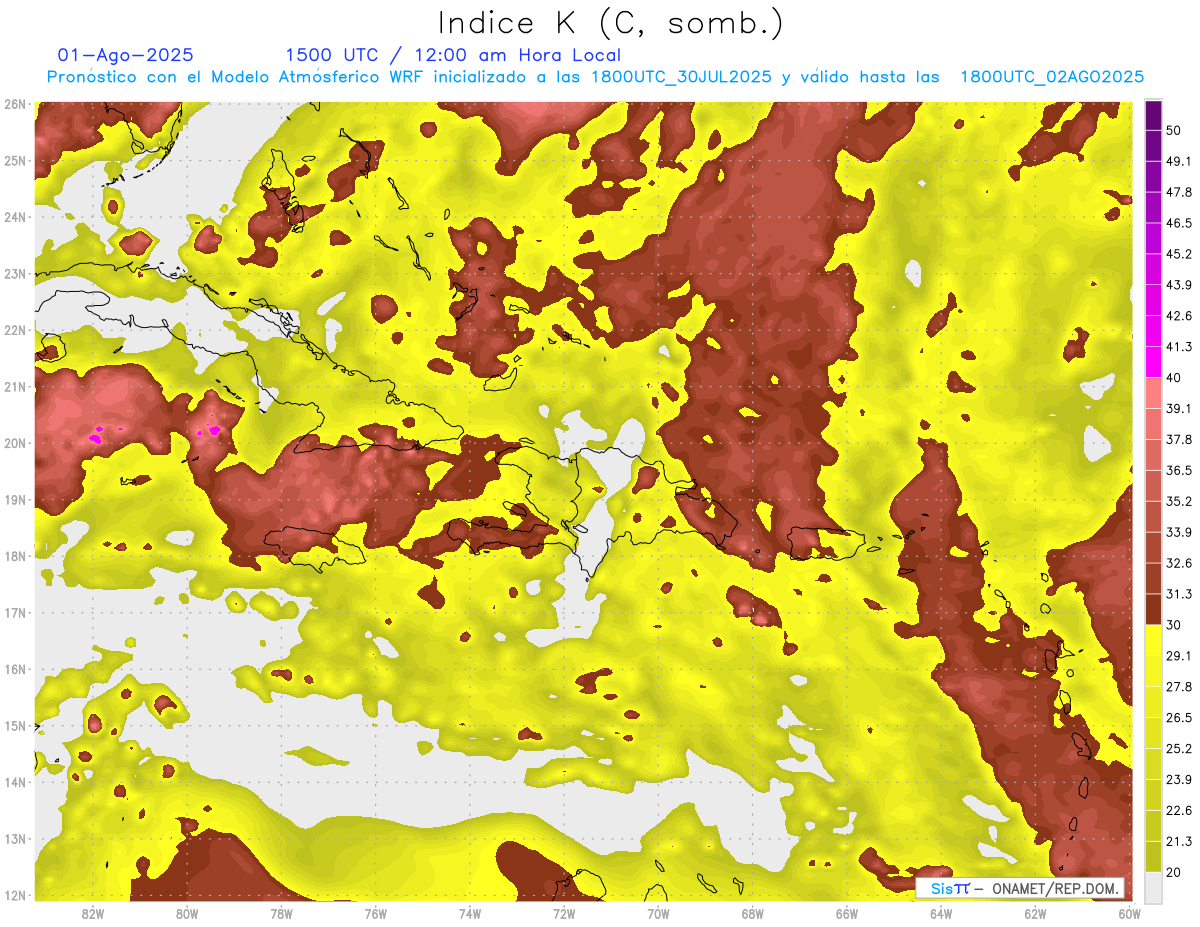Click the latitude label "14N"

(15, 782)
